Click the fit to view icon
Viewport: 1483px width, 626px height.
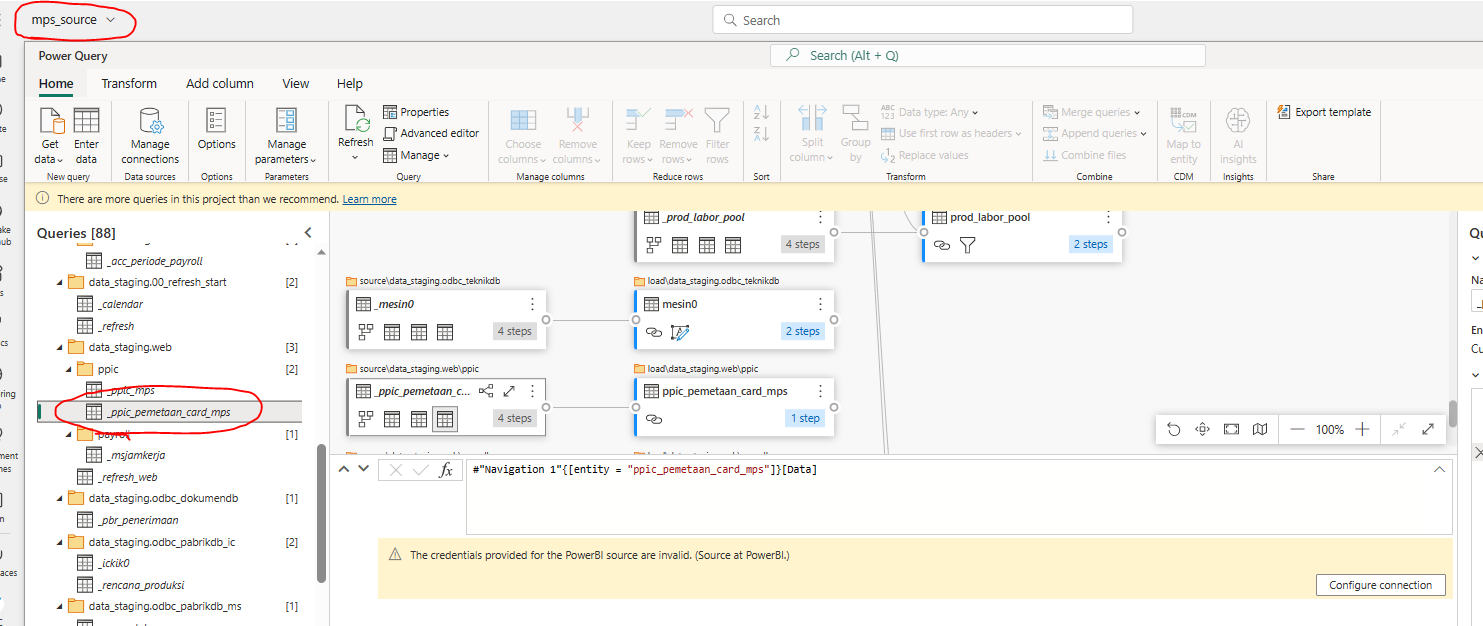click(1231, 429)
